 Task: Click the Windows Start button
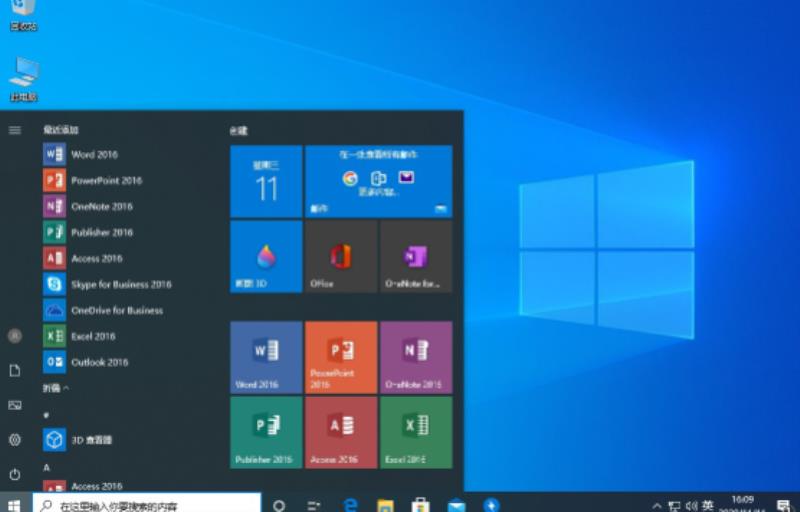coord(15,504)
